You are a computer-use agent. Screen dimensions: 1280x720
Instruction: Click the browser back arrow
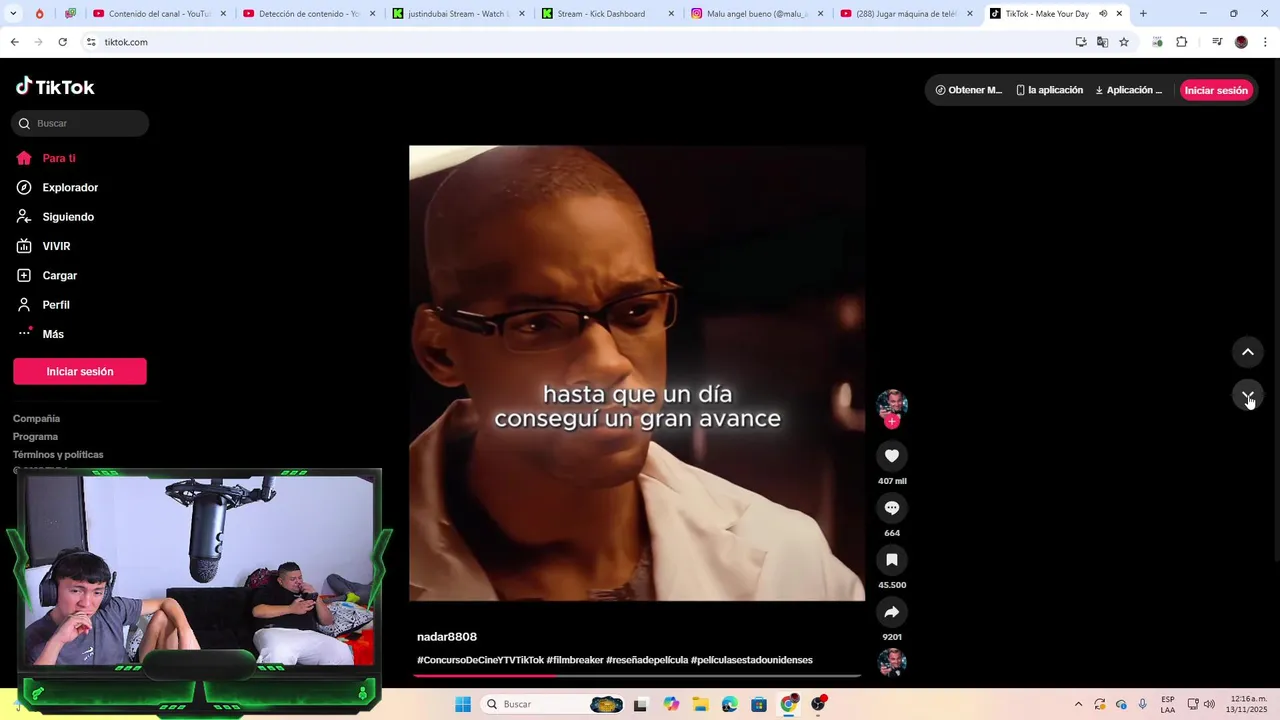click(x=14, y=42)
